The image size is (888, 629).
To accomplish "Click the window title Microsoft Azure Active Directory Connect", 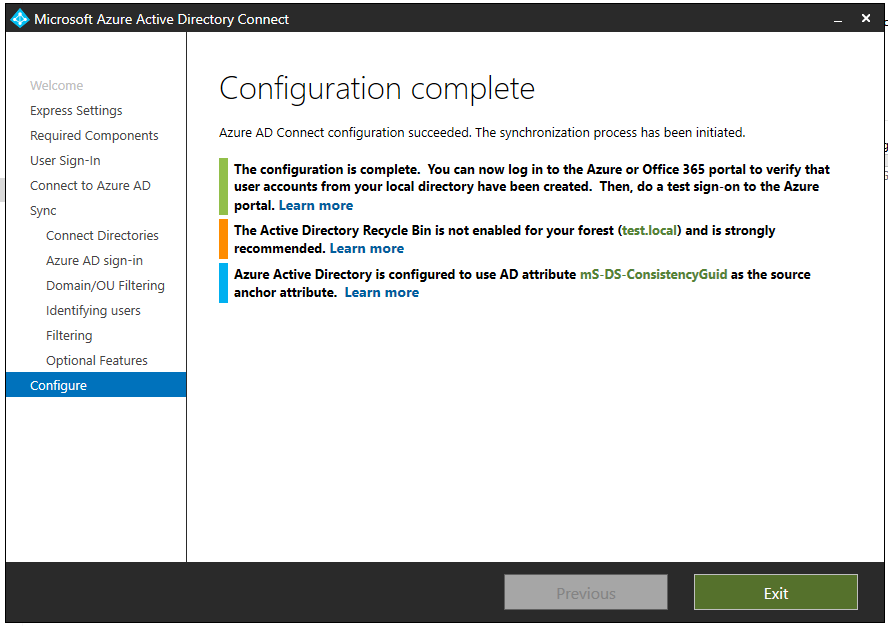I will coord(161,19).
